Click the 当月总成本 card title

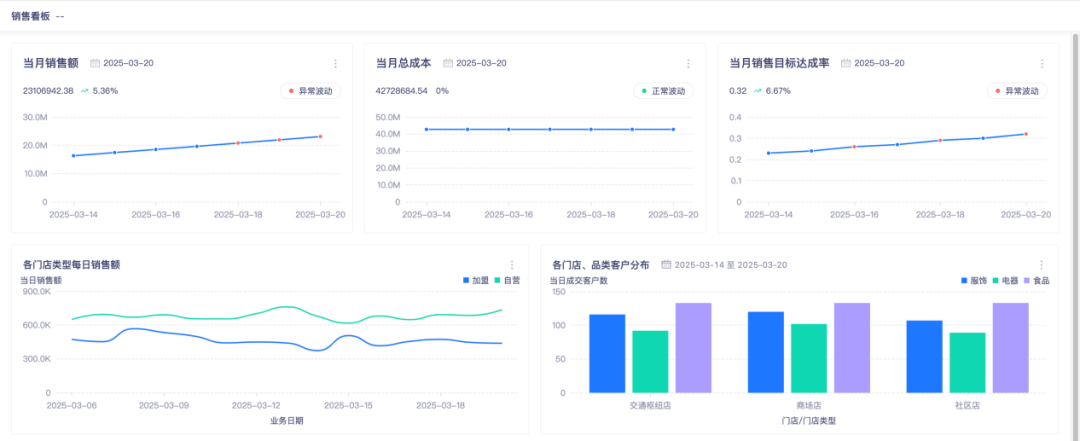[x=404, y=63]
